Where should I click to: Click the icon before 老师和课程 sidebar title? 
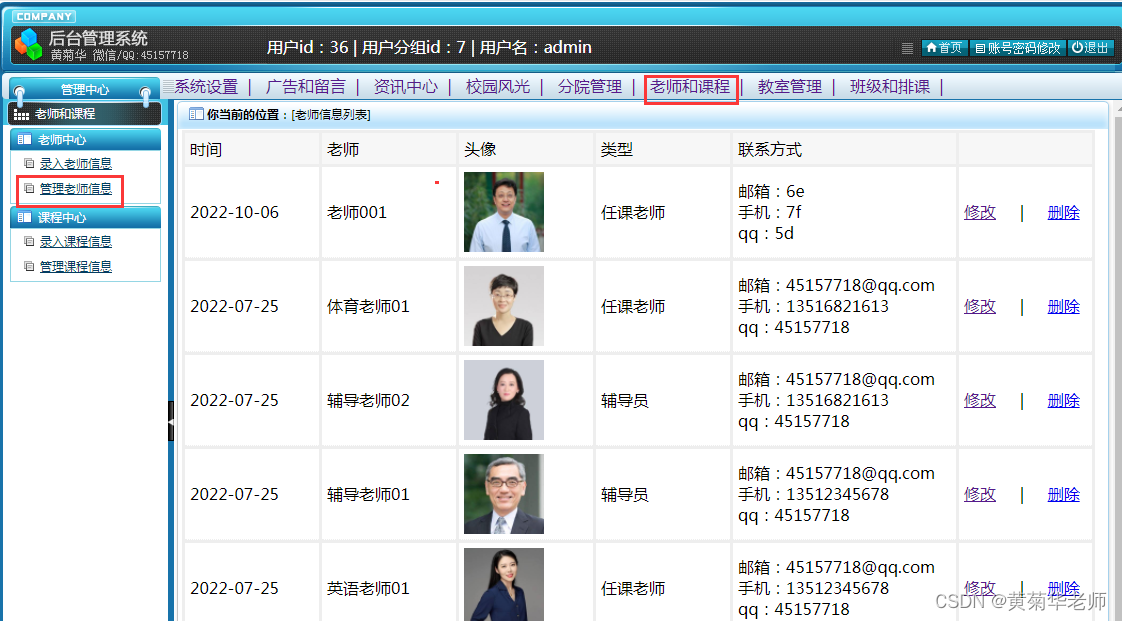pyautogui.click(x=21, y=114)
